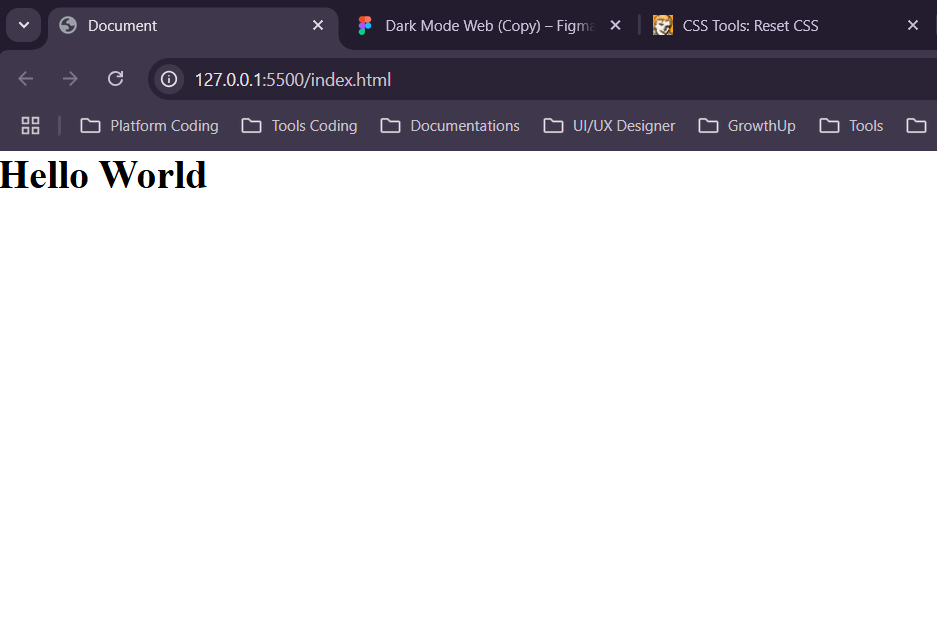This screenshot has height=631, width=937.
Task: Close the Document tab
Action: tap(318, 26)
